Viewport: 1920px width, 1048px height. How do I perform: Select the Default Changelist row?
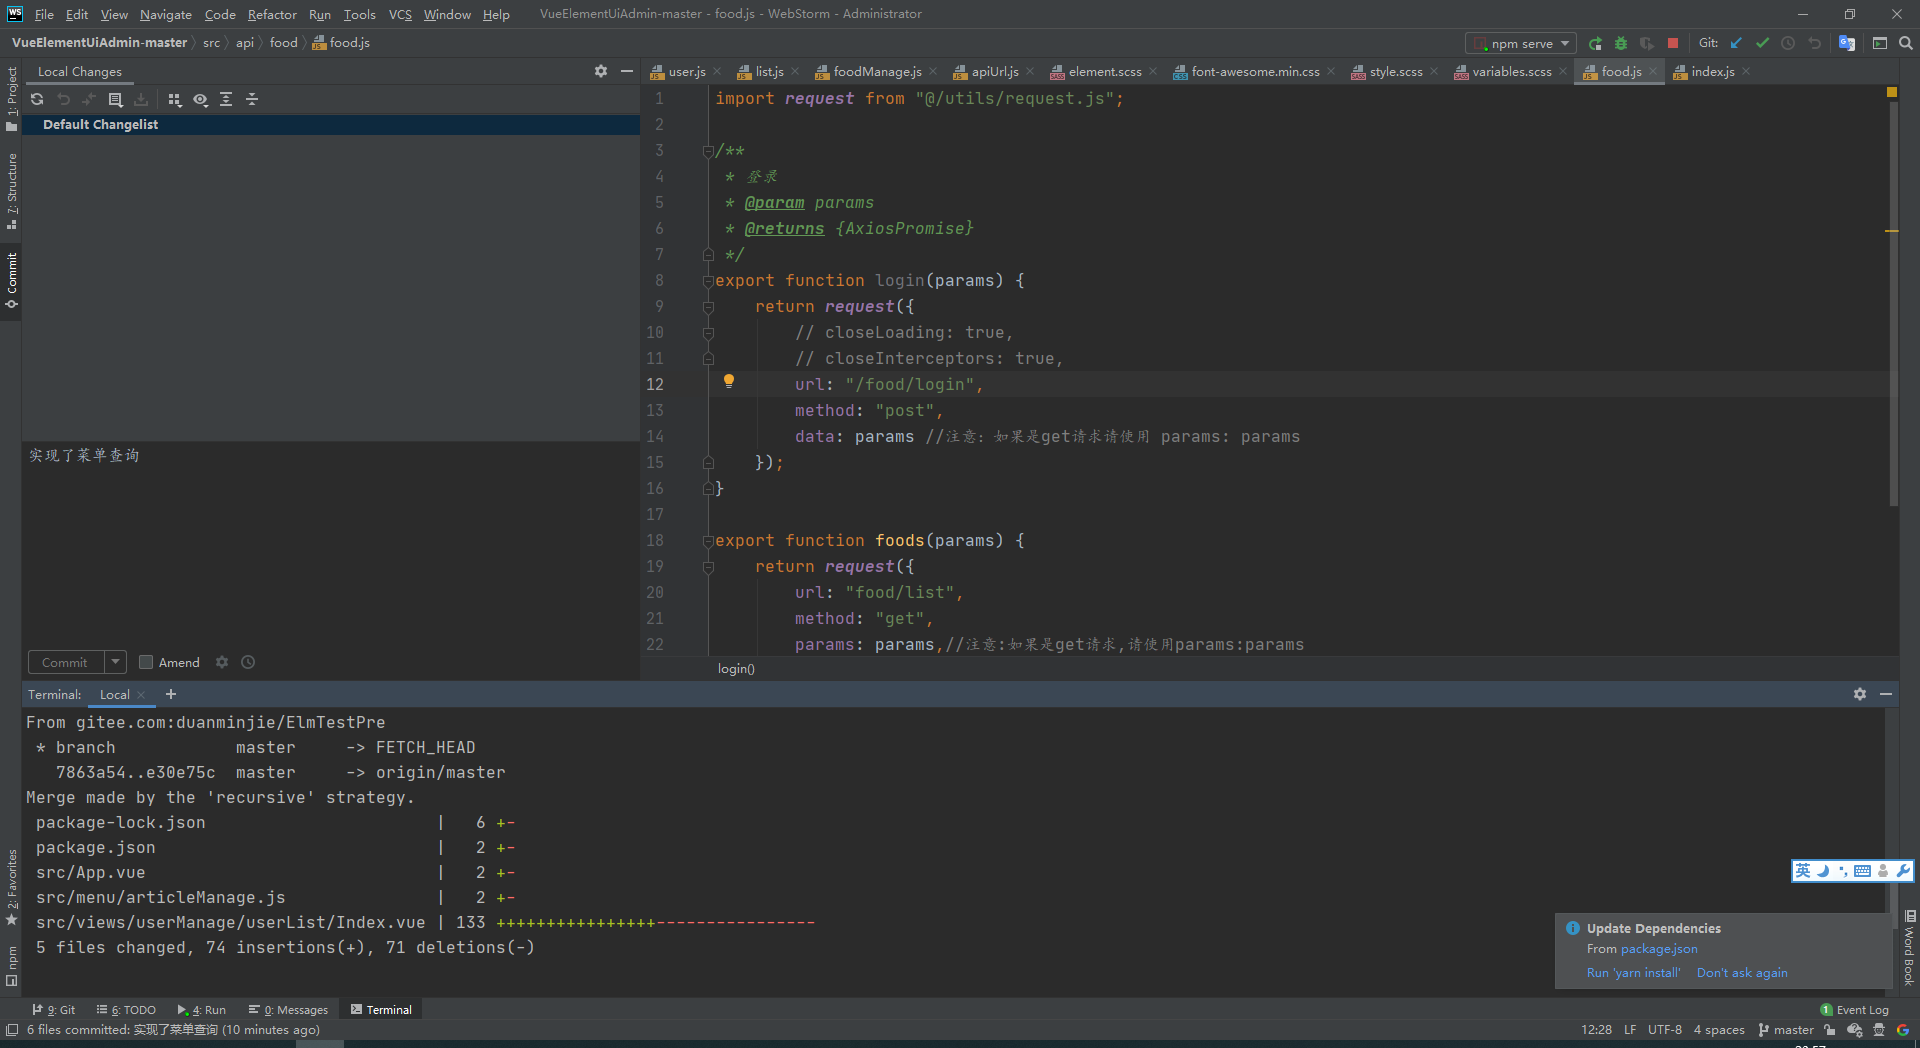tap(331, 124)
